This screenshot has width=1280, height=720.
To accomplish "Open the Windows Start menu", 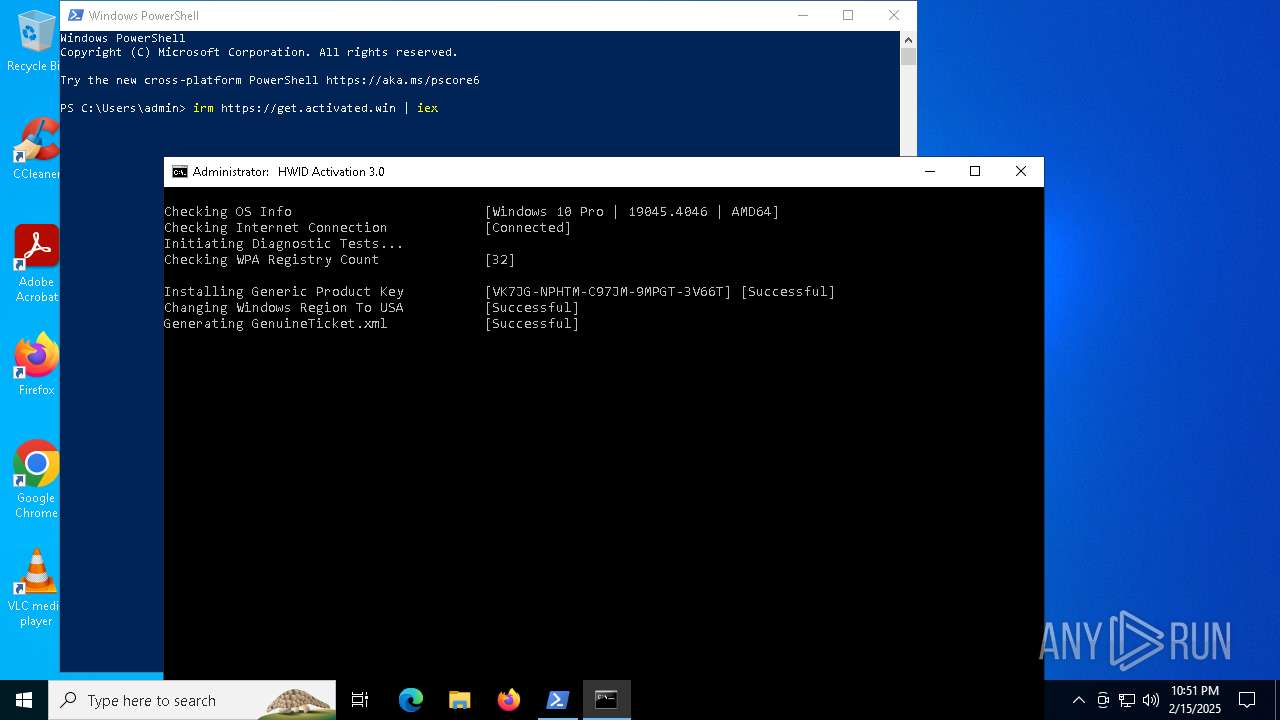I will [24, 700].
